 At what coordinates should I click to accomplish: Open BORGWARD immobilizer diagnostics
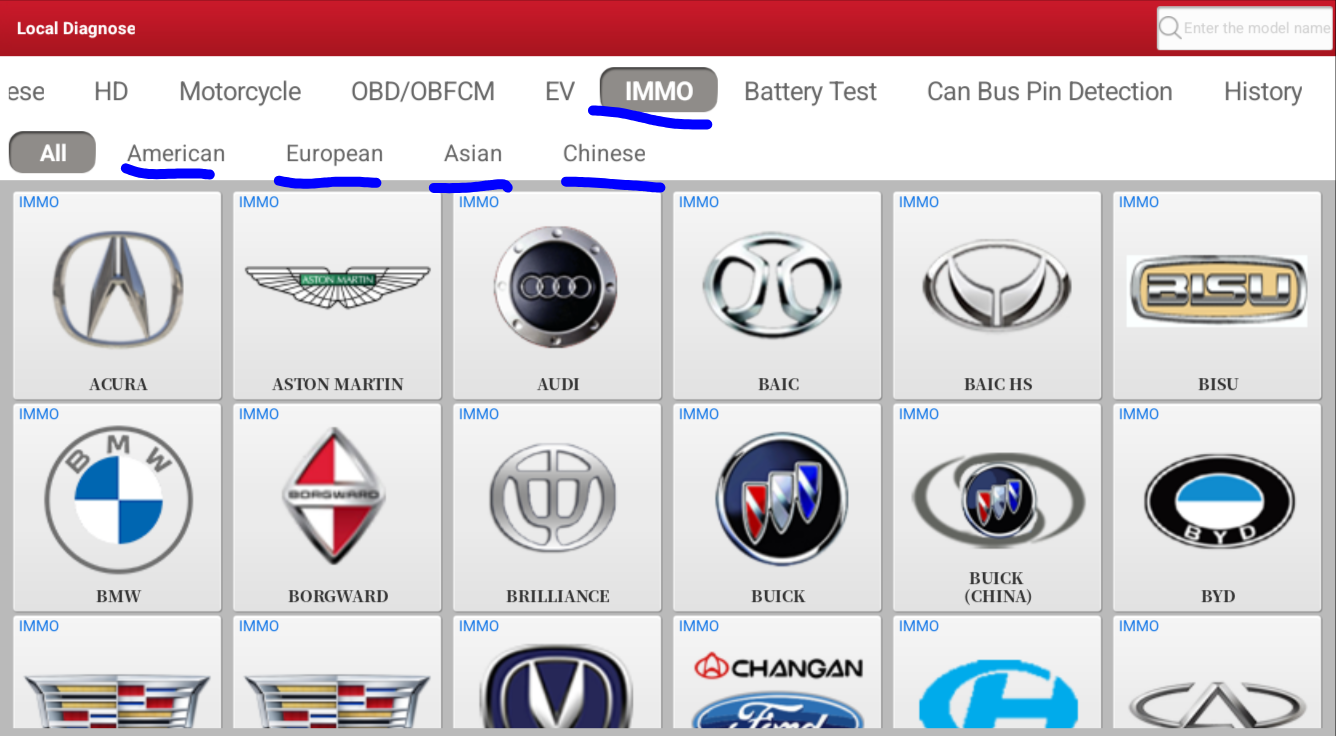pos(337,505)
